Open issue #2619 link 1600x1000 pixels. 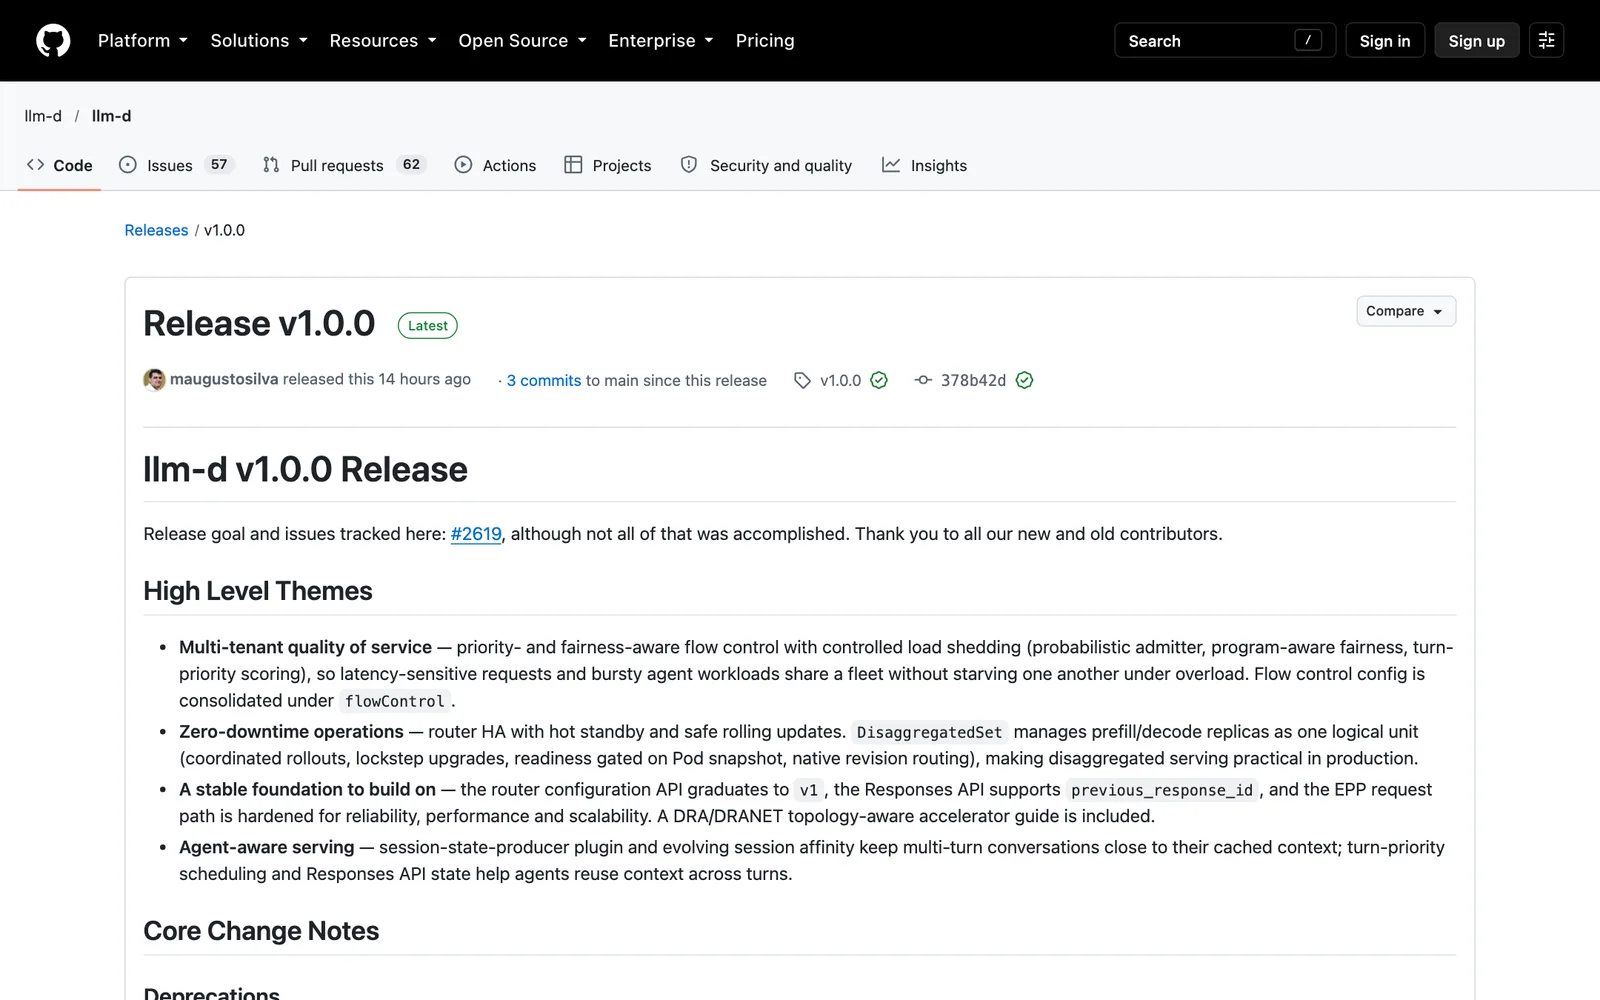click(x=476, y=534)
